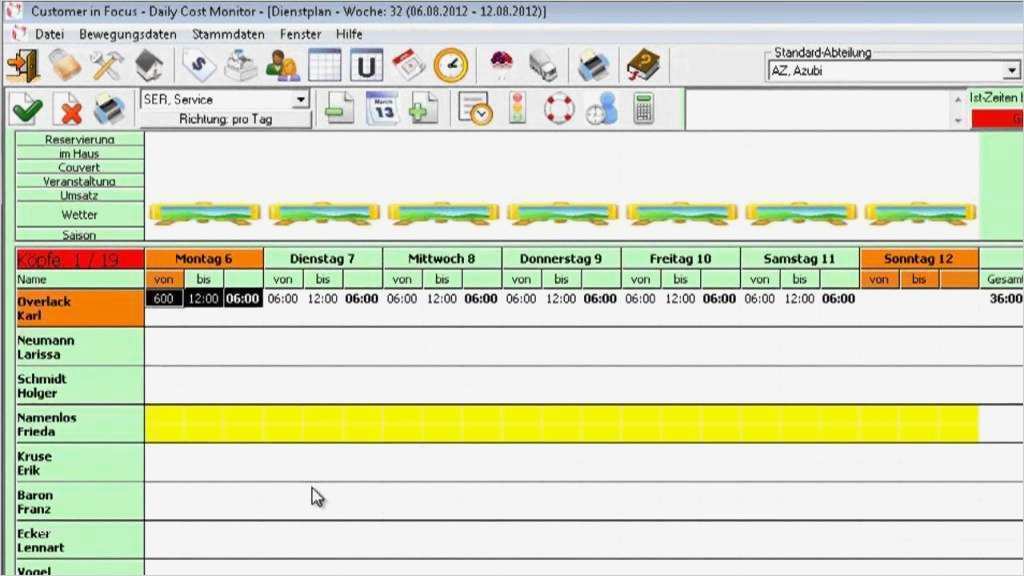Select the Urlaub 'U' toolbar icon
The width and height of the screenshot is (1024, 576).
tap(366, 64)
